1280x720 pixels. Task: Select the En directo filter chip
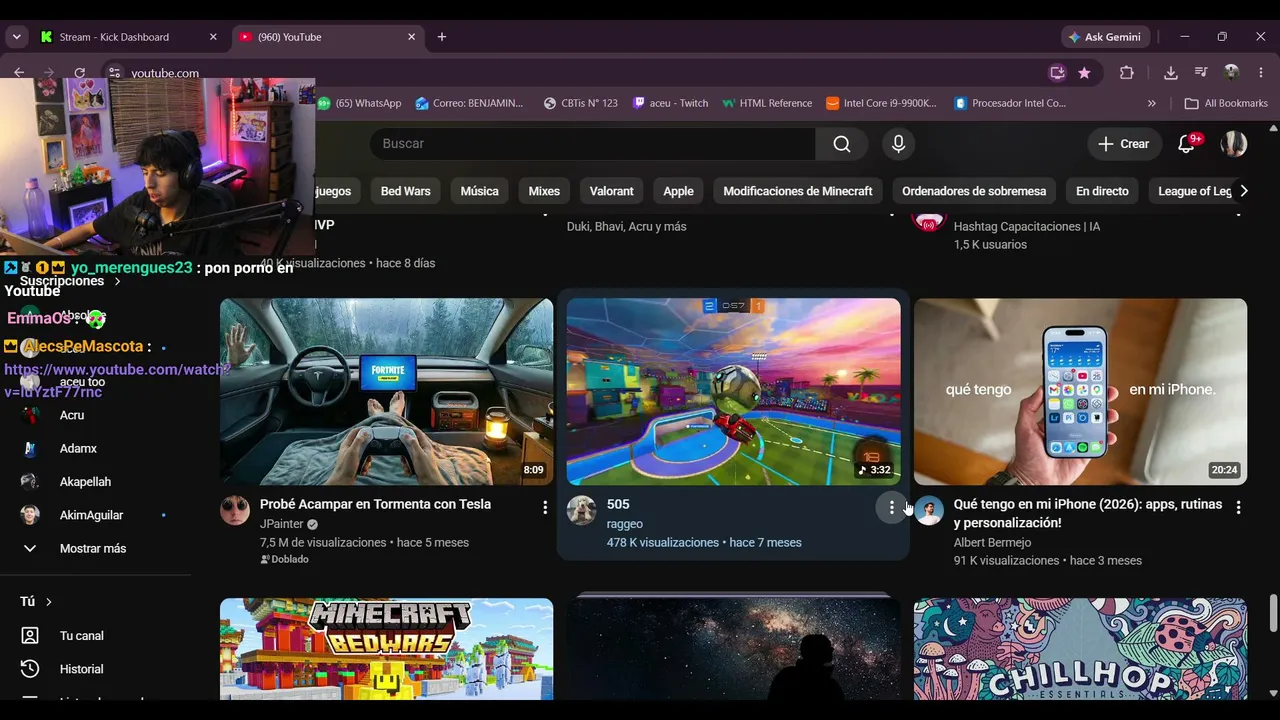1102,191
